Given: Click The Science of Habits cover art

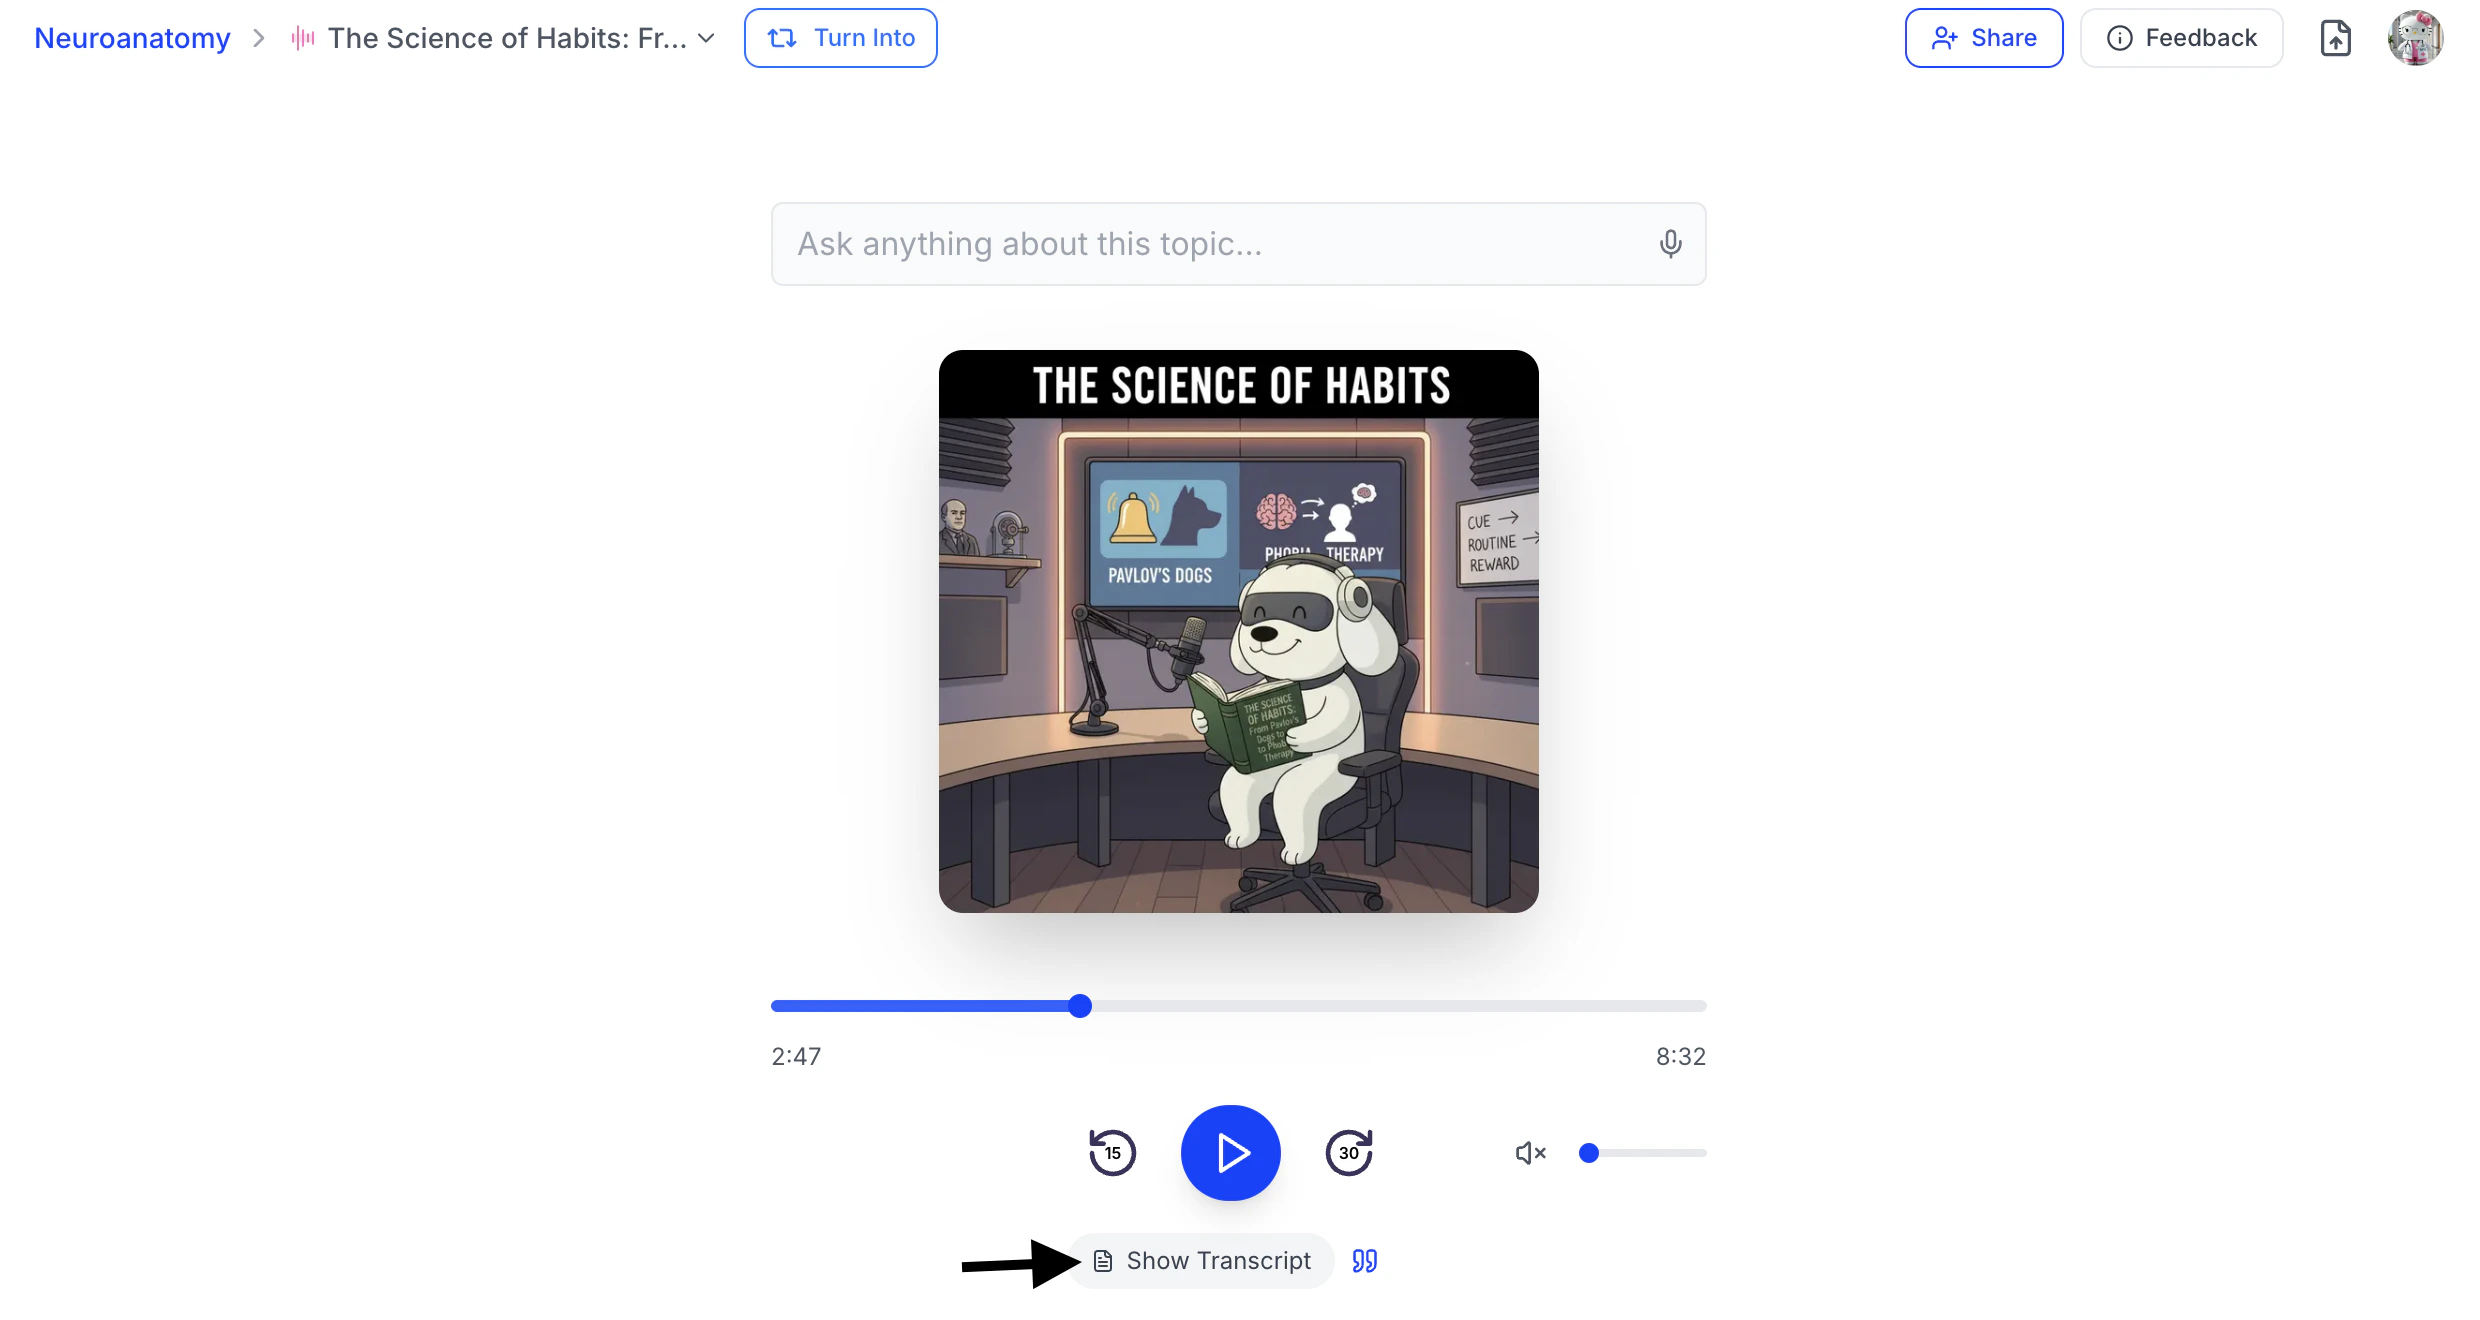Looking at the screenshot, I should click(x=1238, y=631).
